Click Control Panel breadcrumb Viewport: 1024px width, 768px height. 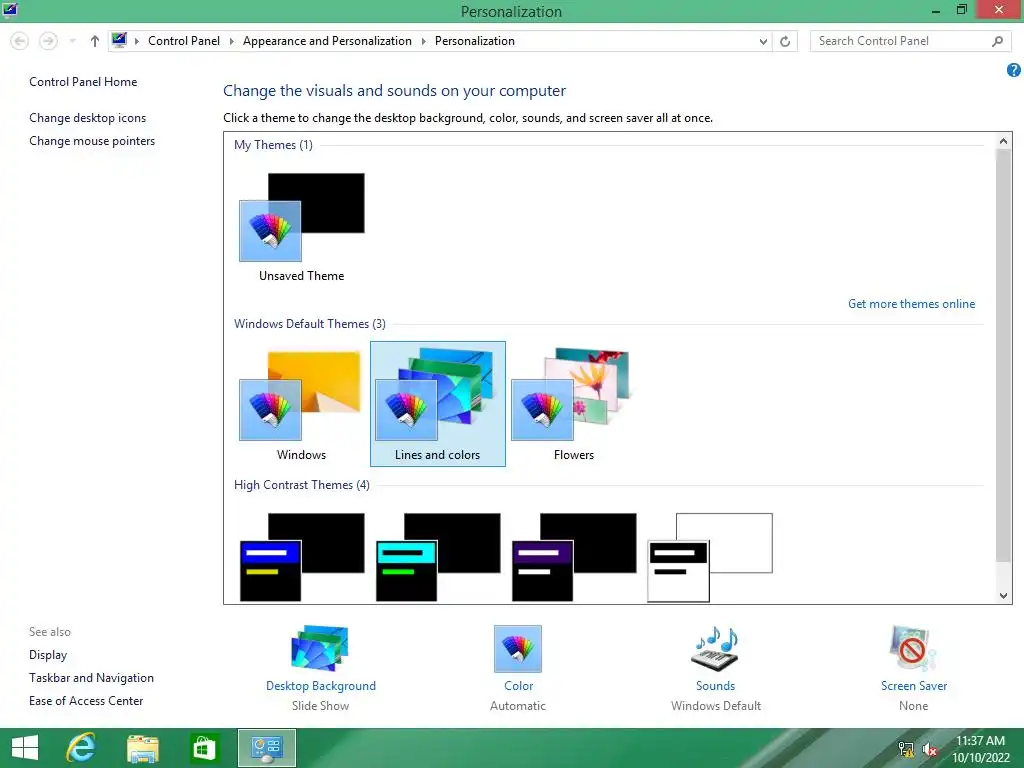184,40
